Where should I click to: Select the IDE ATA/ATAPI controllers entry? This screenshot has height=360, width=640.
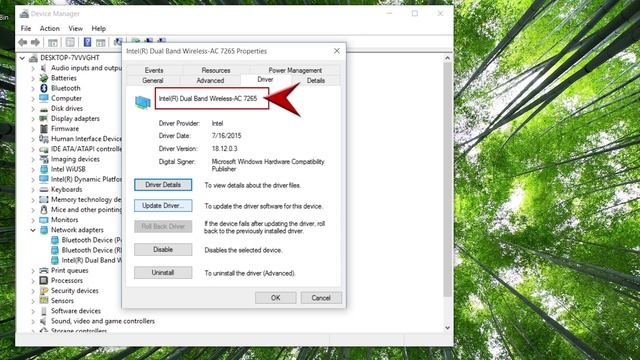point(86,149)
